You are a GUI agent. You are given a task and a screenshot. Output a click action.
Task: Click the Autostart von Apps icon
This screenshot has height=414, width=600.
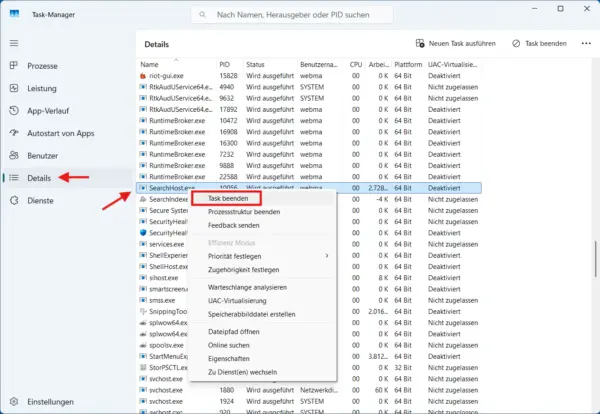pyautogui.click(x=14, y=133)
